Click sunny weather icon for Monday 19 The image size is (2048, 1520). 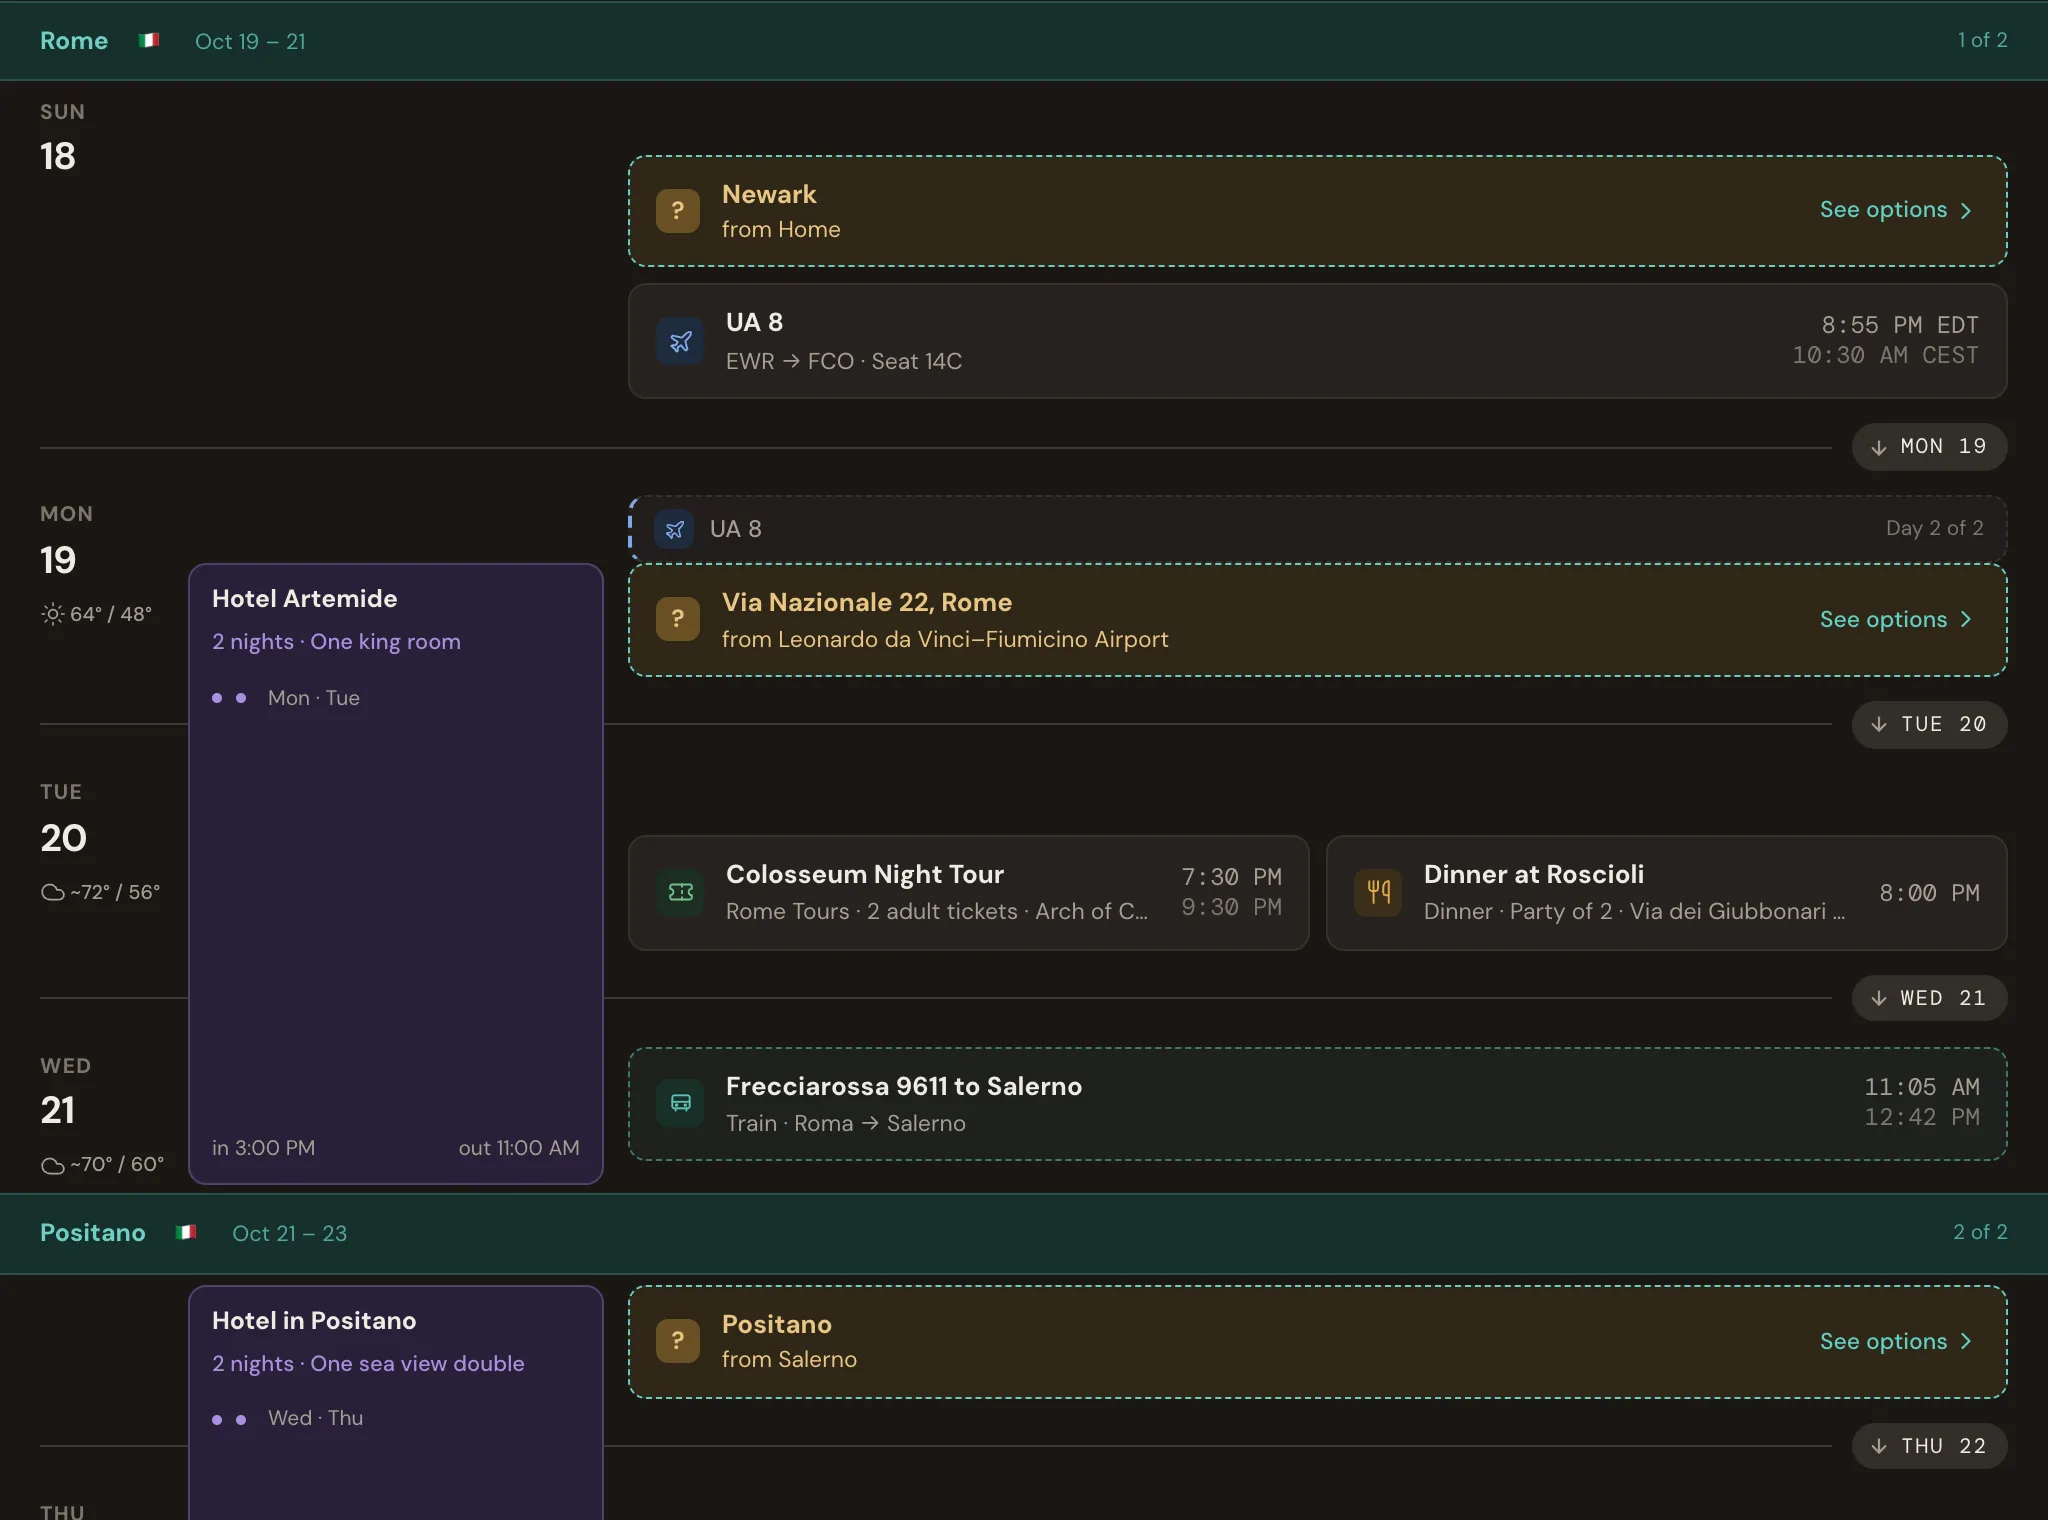(52, 614)
